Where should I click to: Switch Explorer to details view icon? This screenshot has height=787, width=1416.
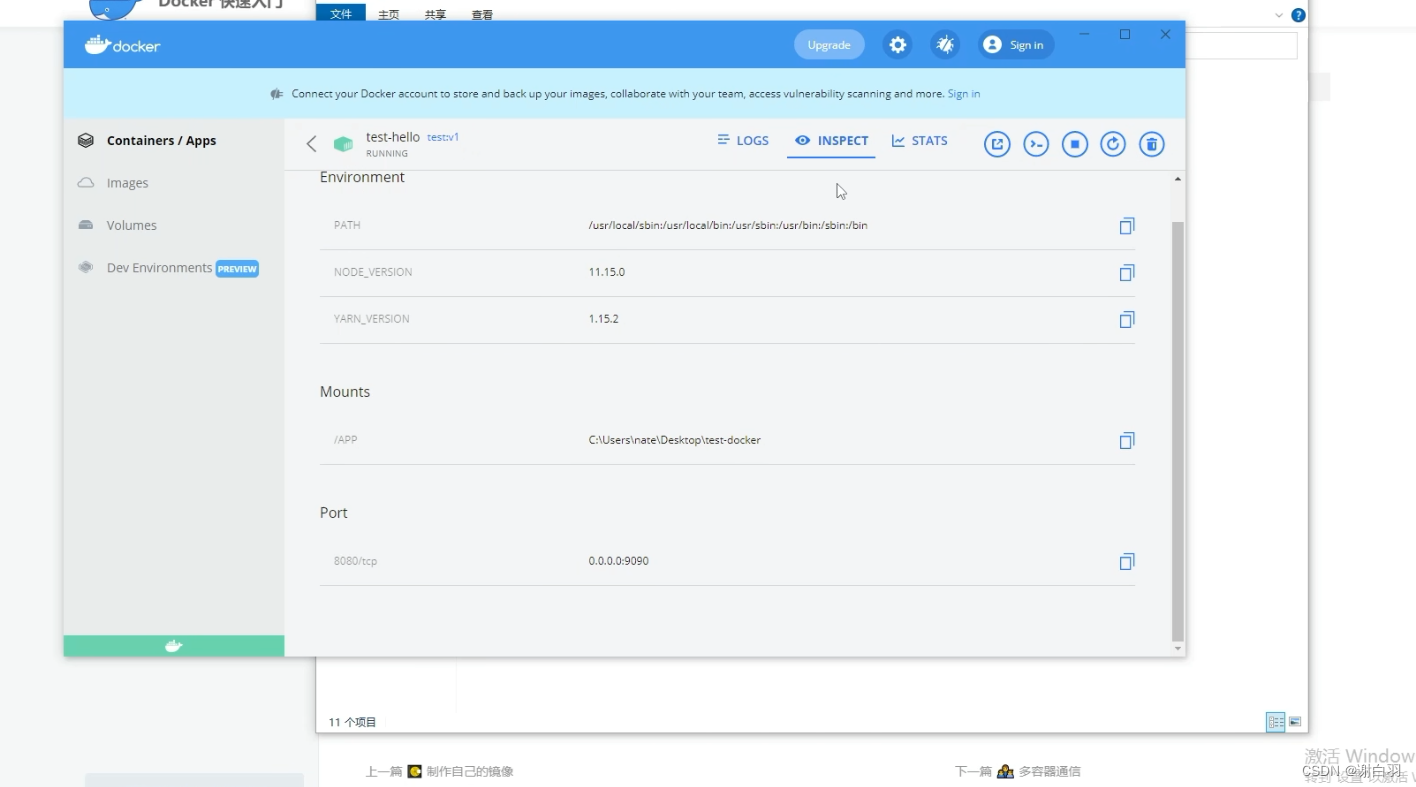(1276, 722)
